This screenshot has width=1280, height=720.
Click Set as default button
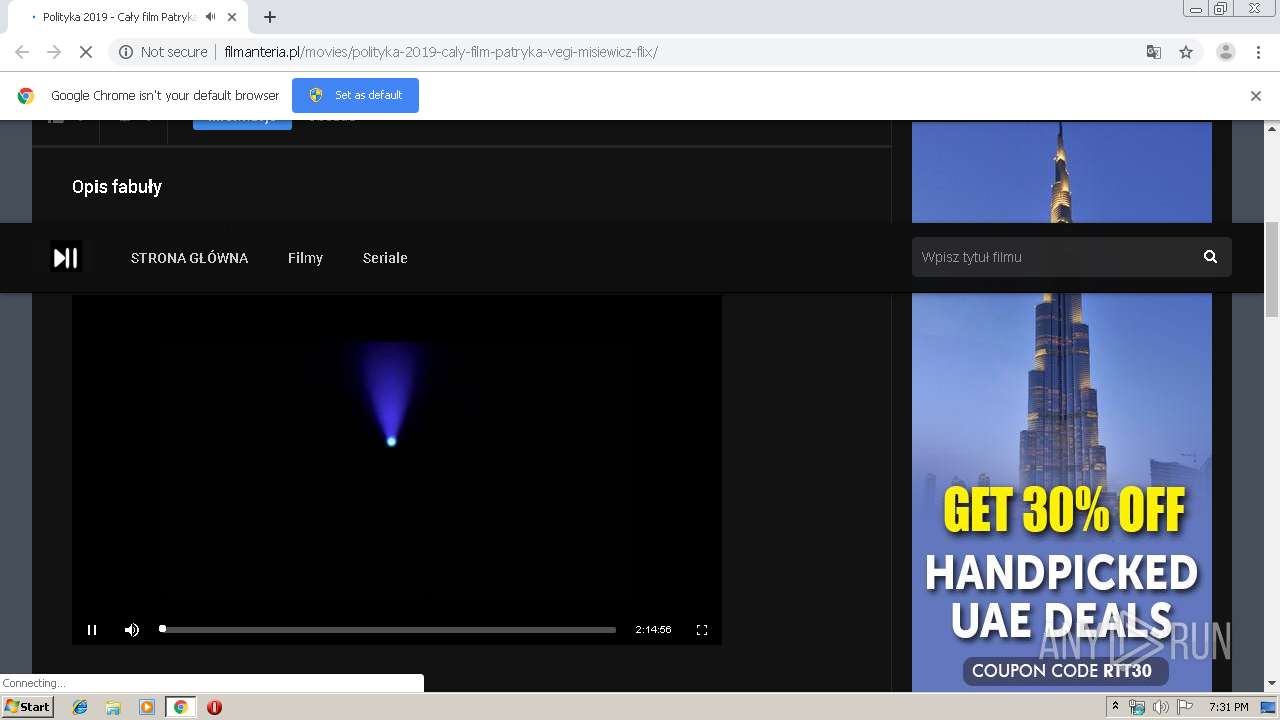[x=355, y=95]
